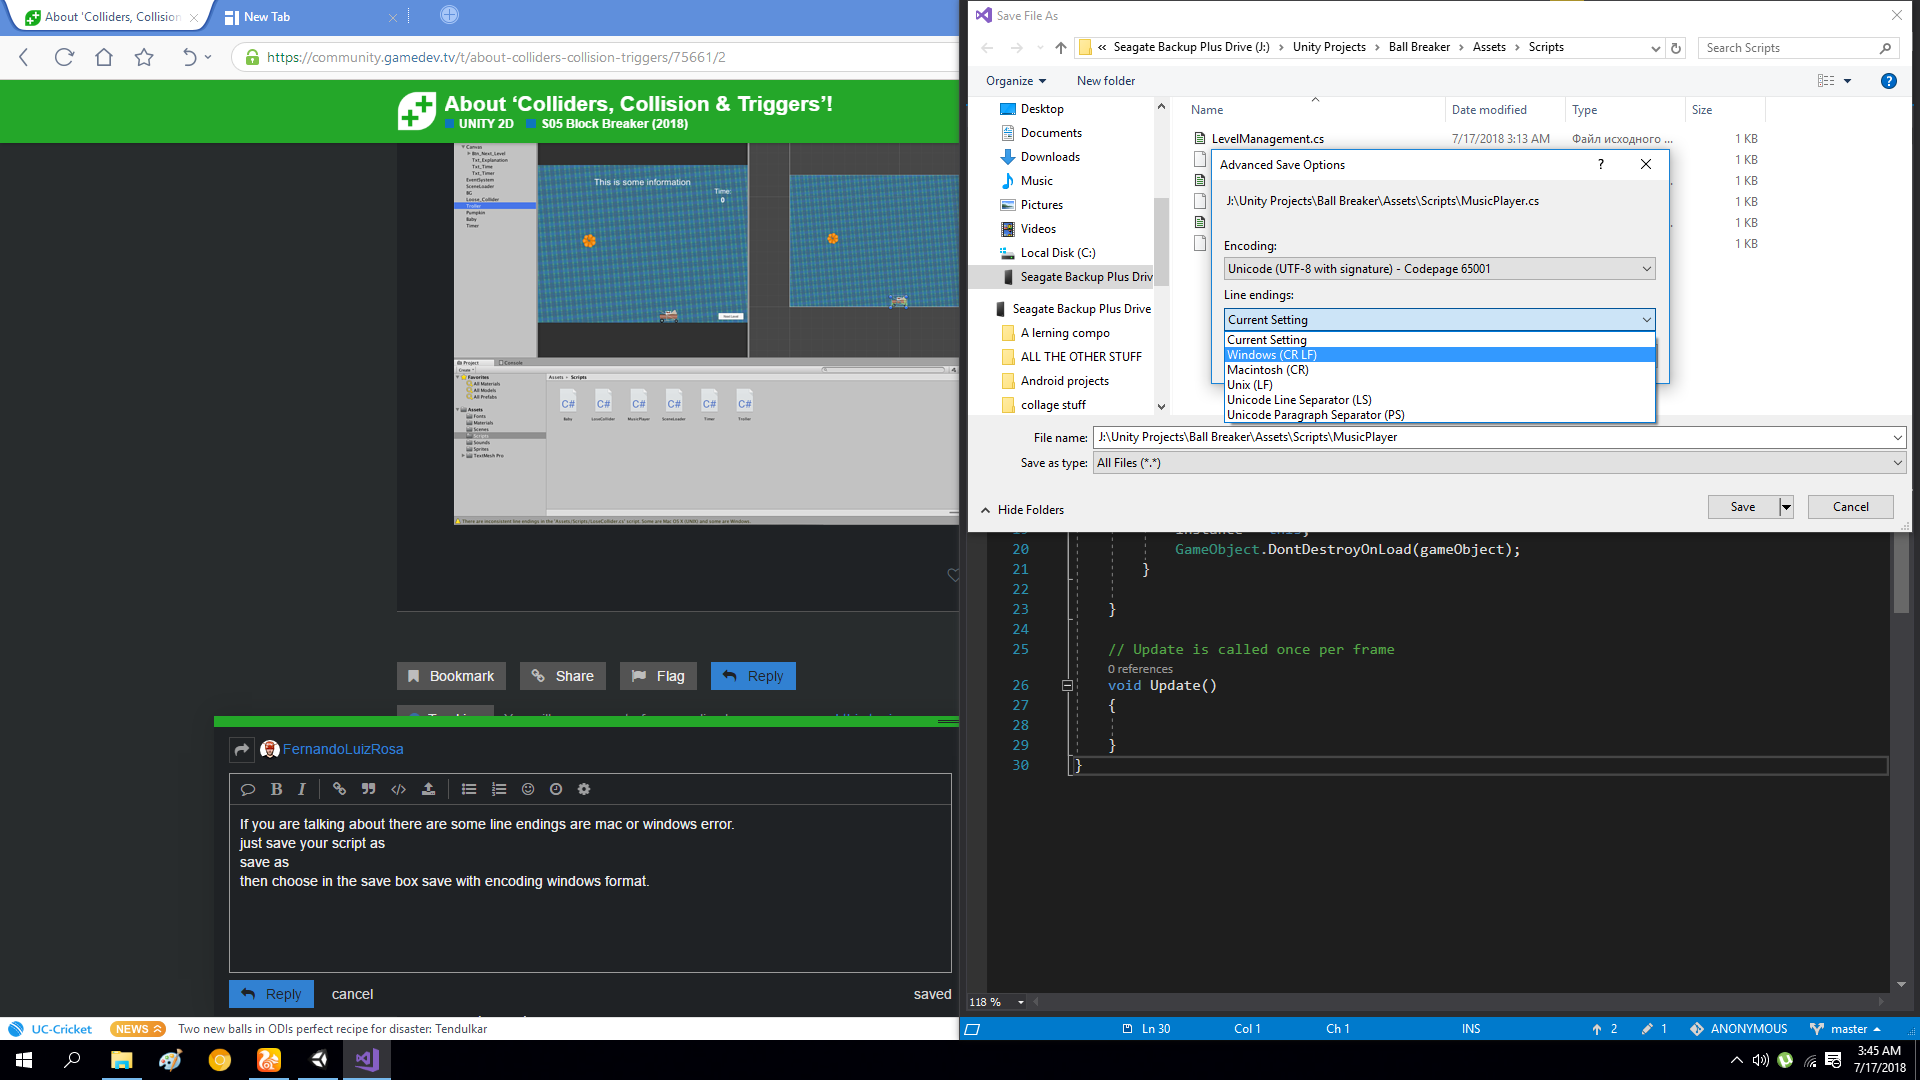Open FernandoLuizRosa profile link
This screenshot has width=1920, height=1080.
pyautogui.click(x=343, y=749)
